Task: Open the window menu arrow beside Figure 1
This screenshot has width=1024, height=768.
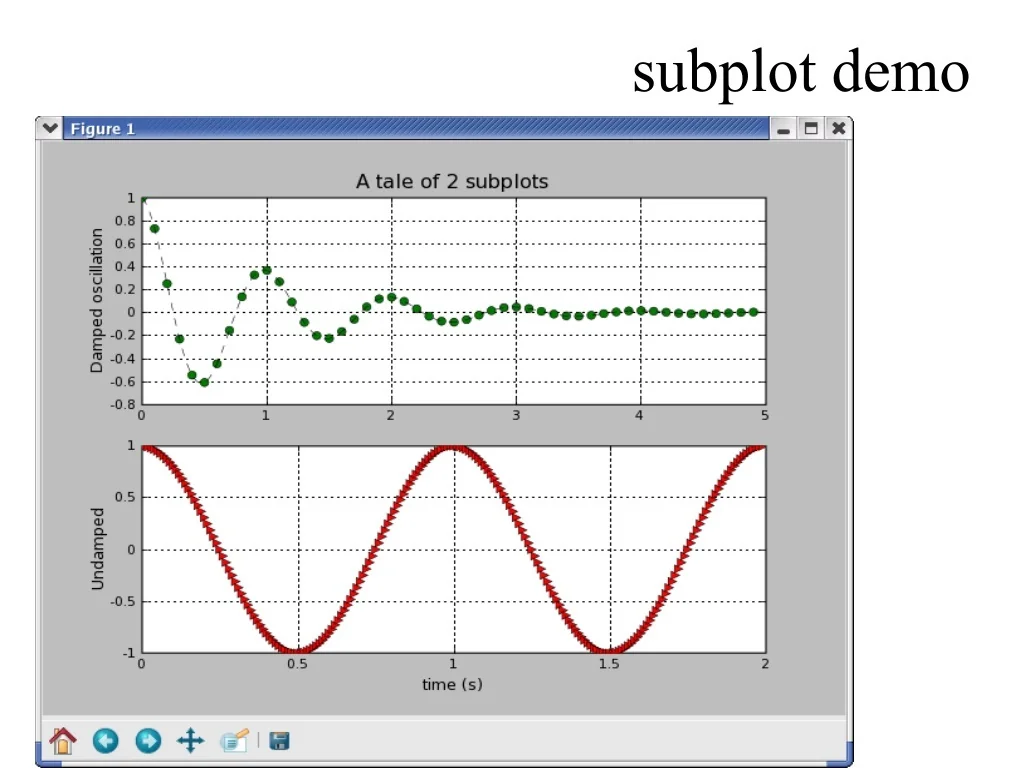Action: tap(49, 128)
